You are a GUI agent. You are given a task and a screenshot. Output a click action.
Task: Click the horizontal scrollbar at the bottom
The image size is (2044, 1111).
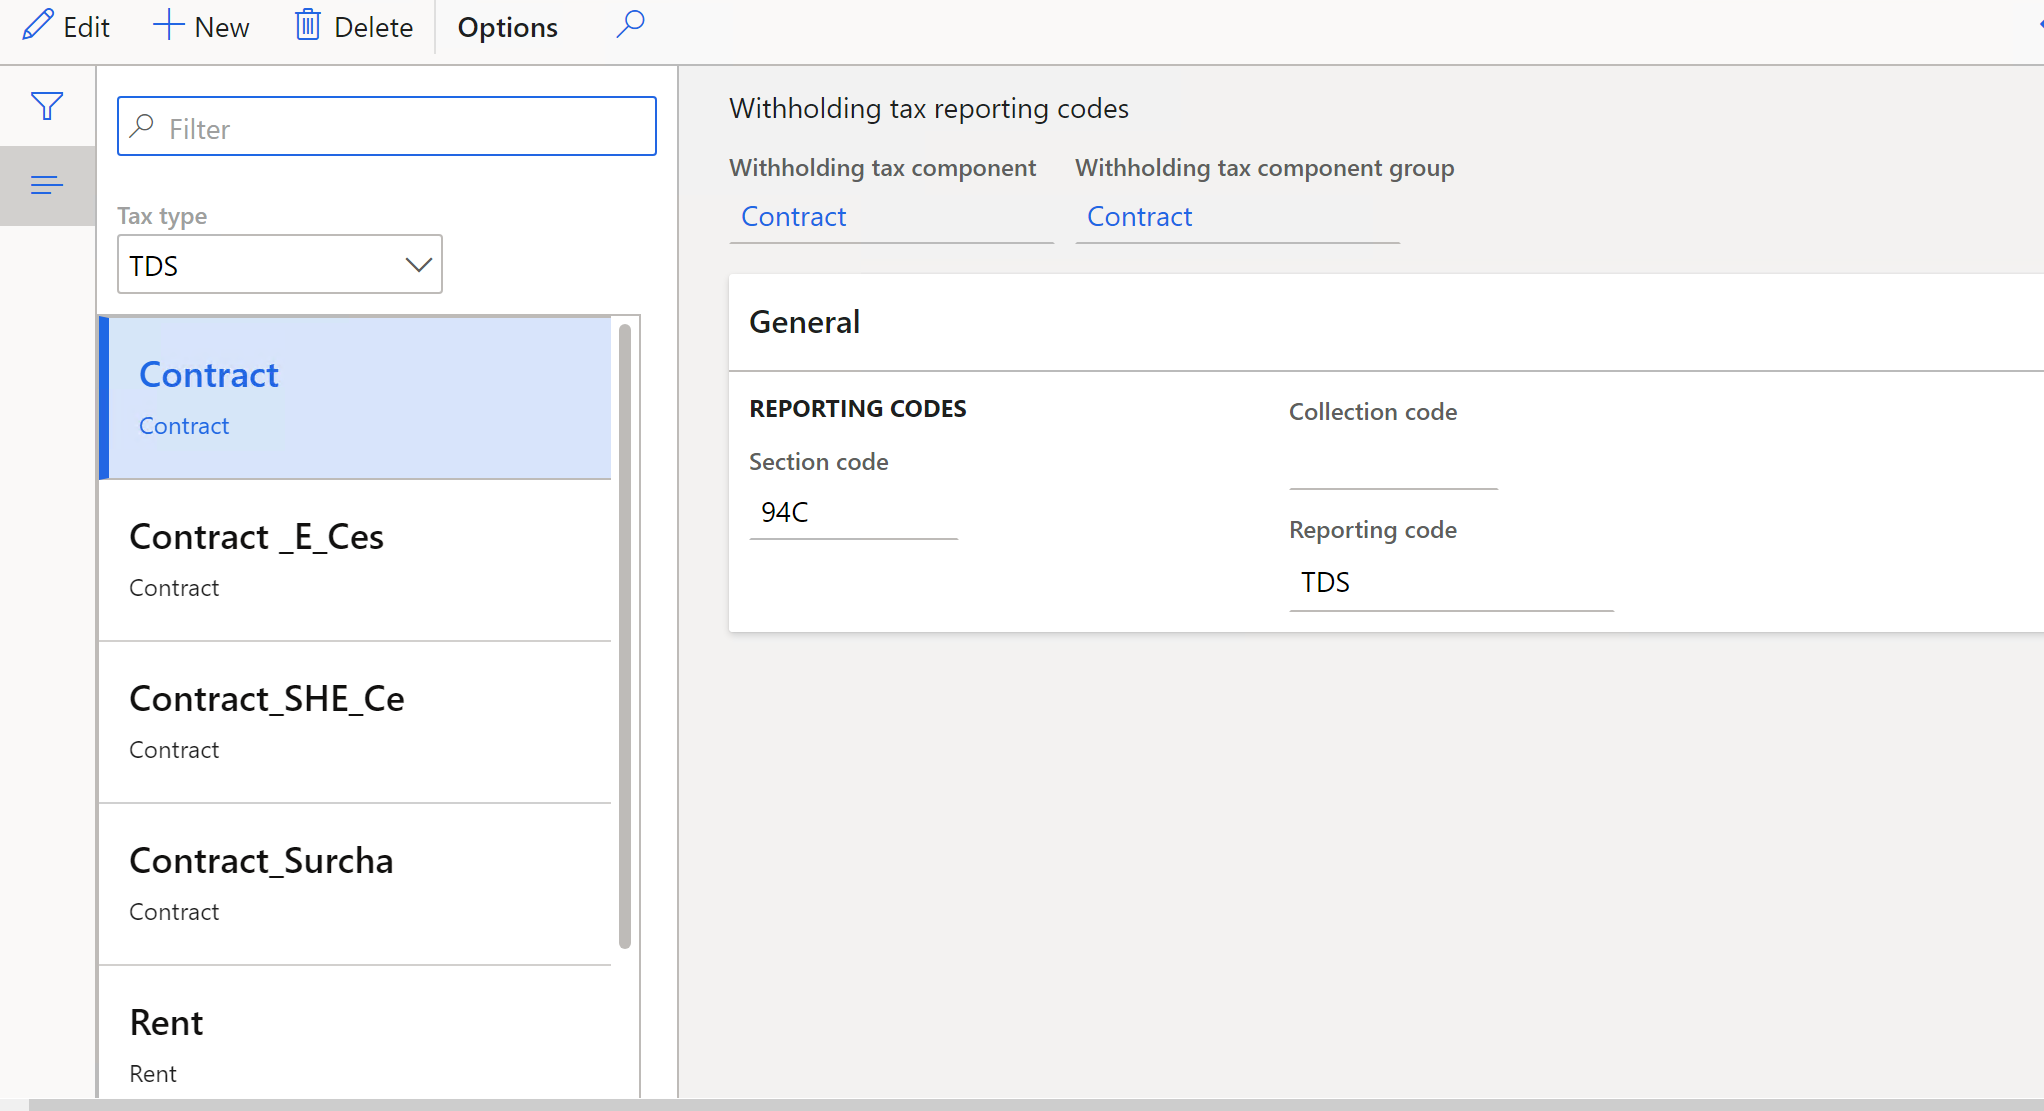(1036, 1105)
